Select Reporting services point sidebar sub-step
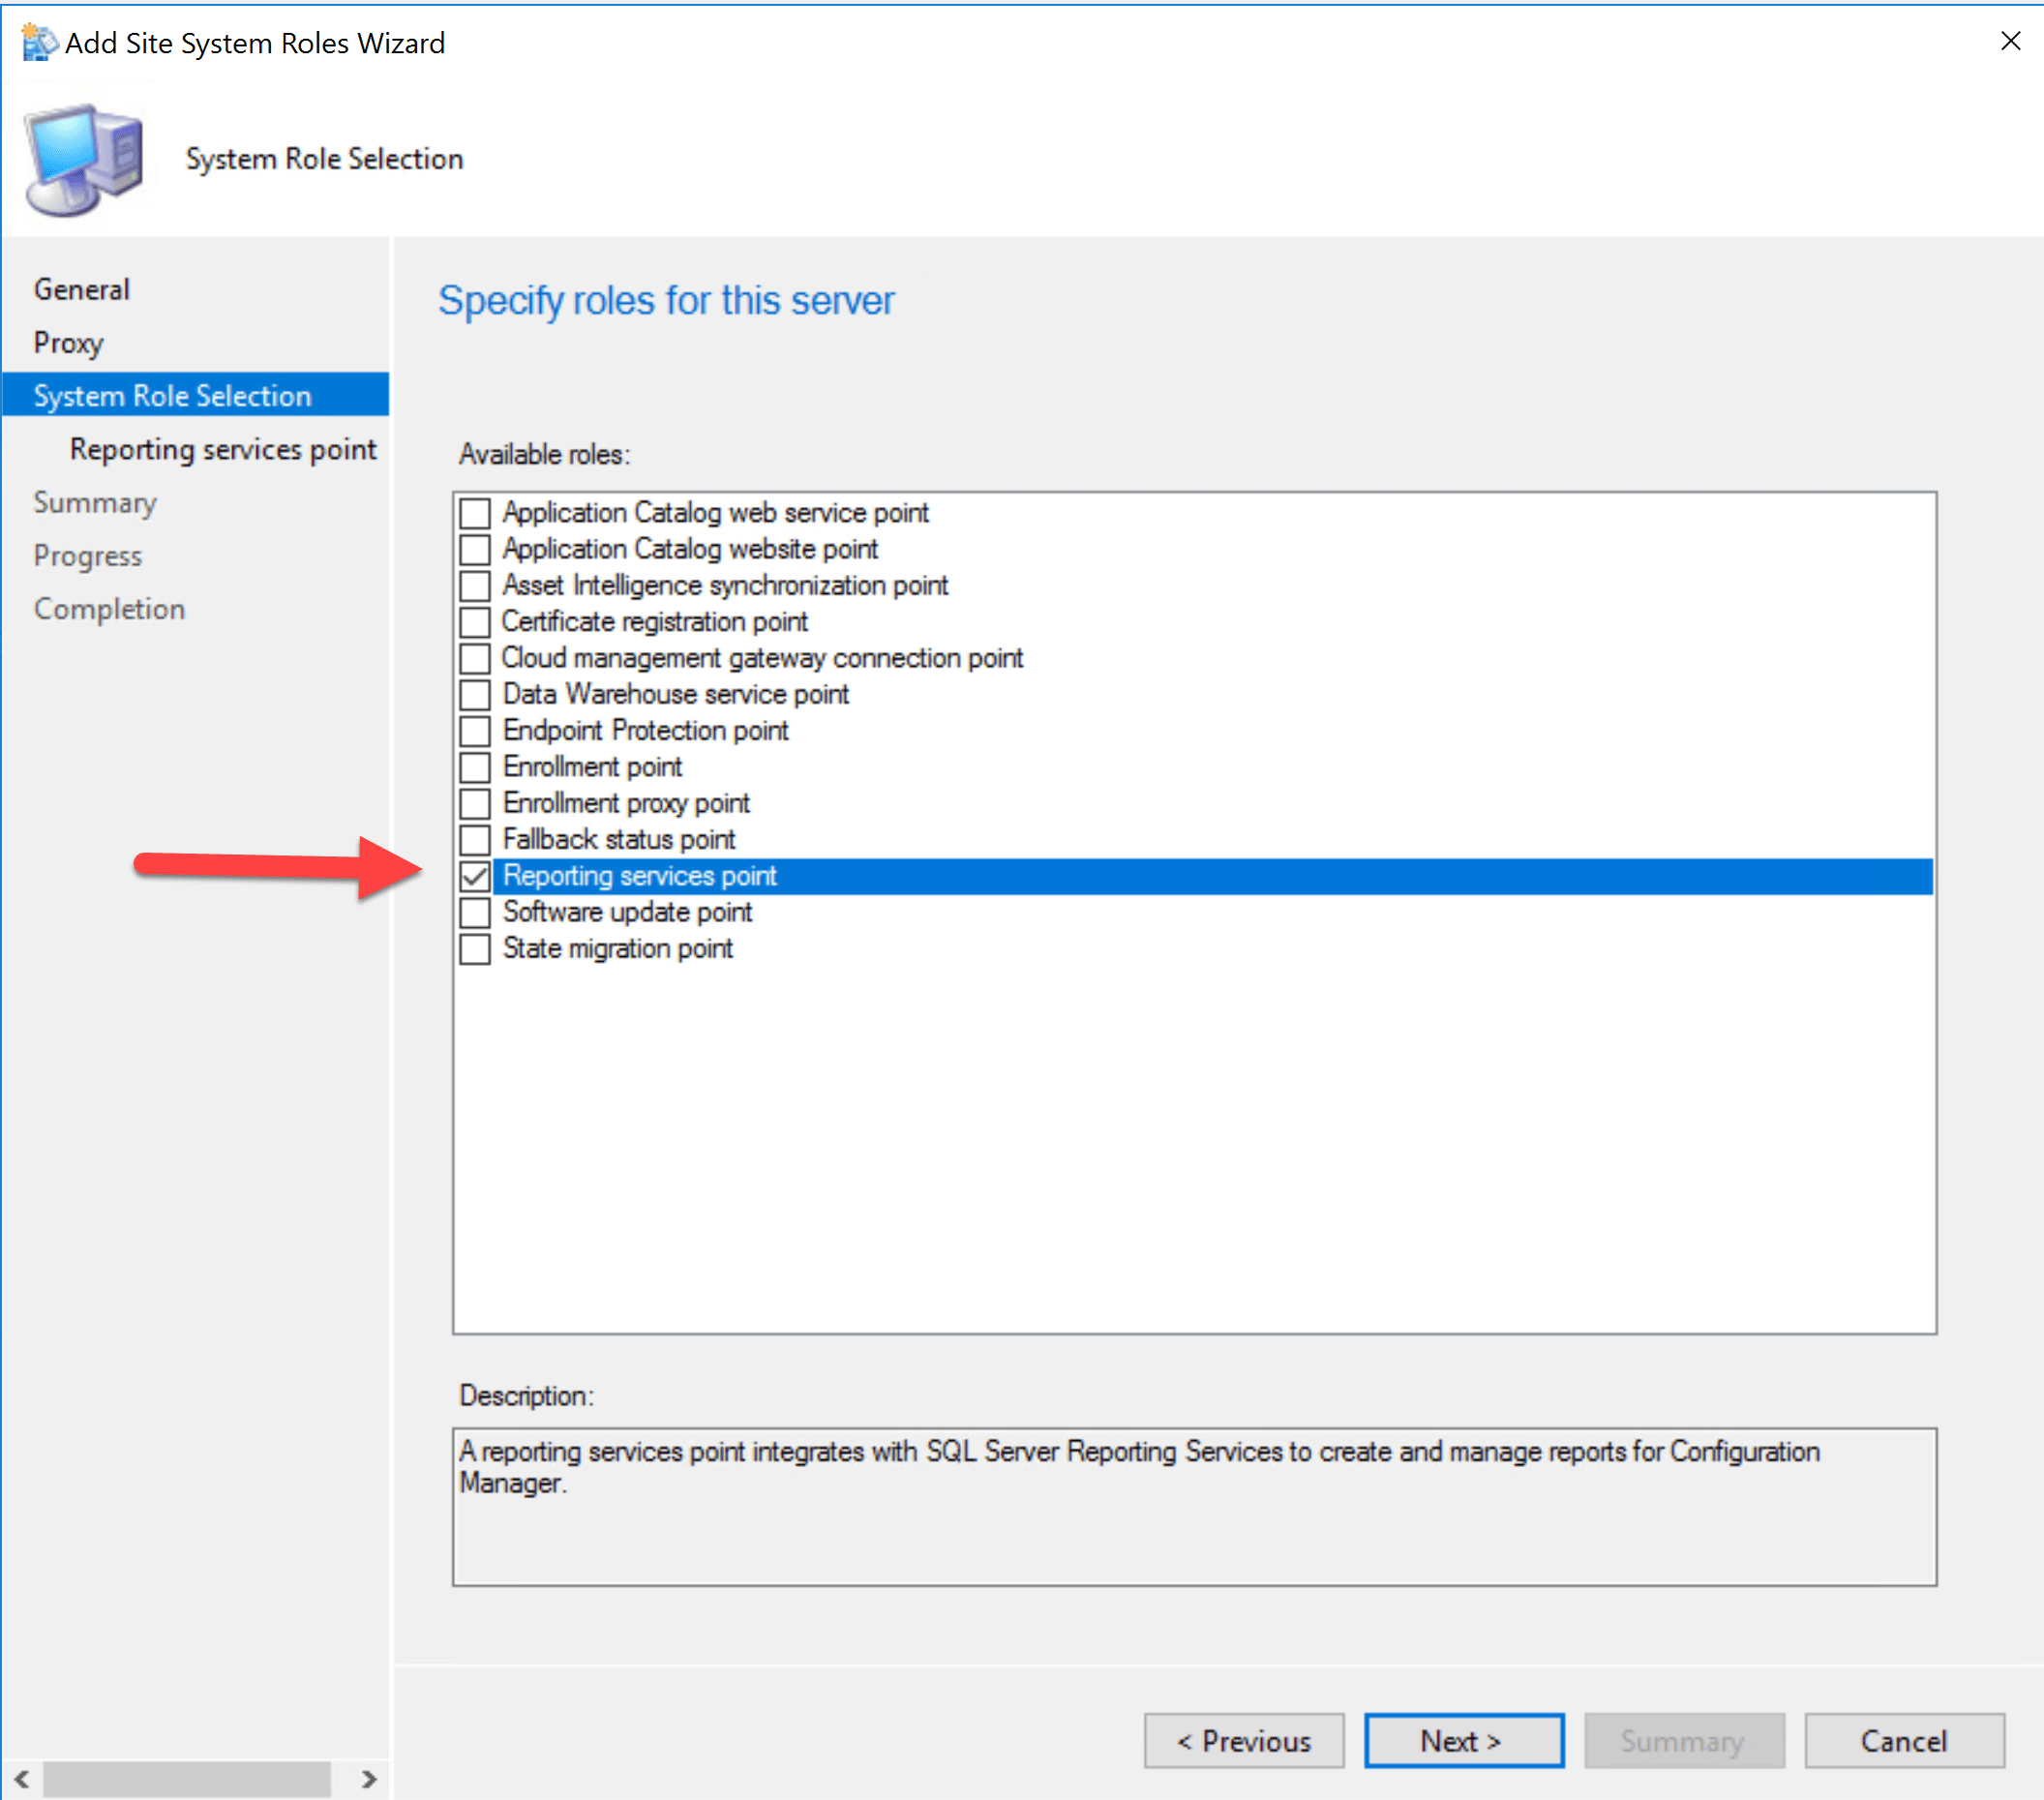Screen dimensions: 2044x1800 tap(223, 449)
